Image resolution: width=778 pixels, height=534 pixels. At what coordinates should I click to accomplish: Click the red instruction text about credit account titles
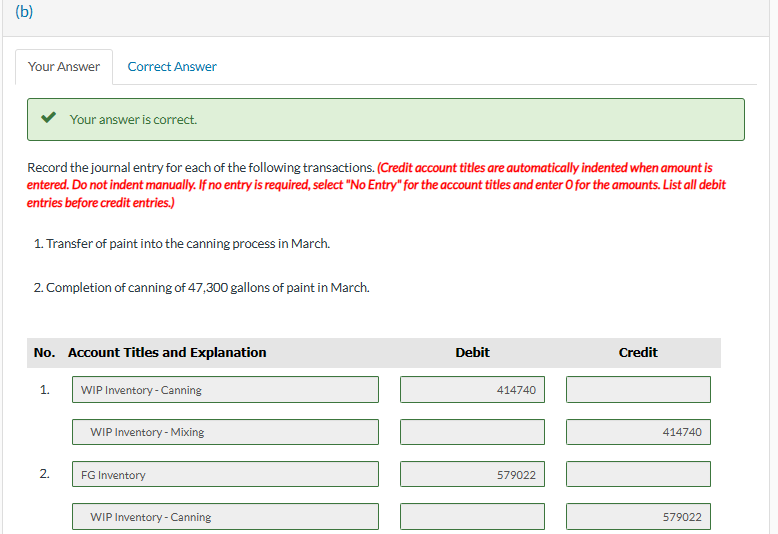(x=376, y=185)
